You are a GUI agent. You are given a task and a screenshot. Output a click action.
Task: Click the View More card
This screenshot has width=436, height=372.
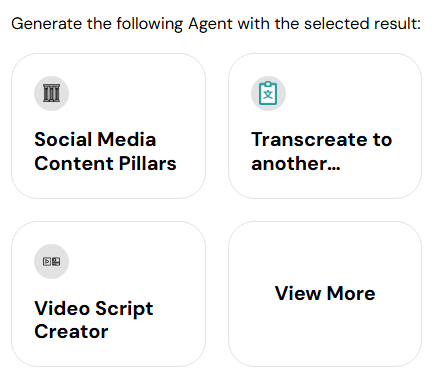pos(325,294)
